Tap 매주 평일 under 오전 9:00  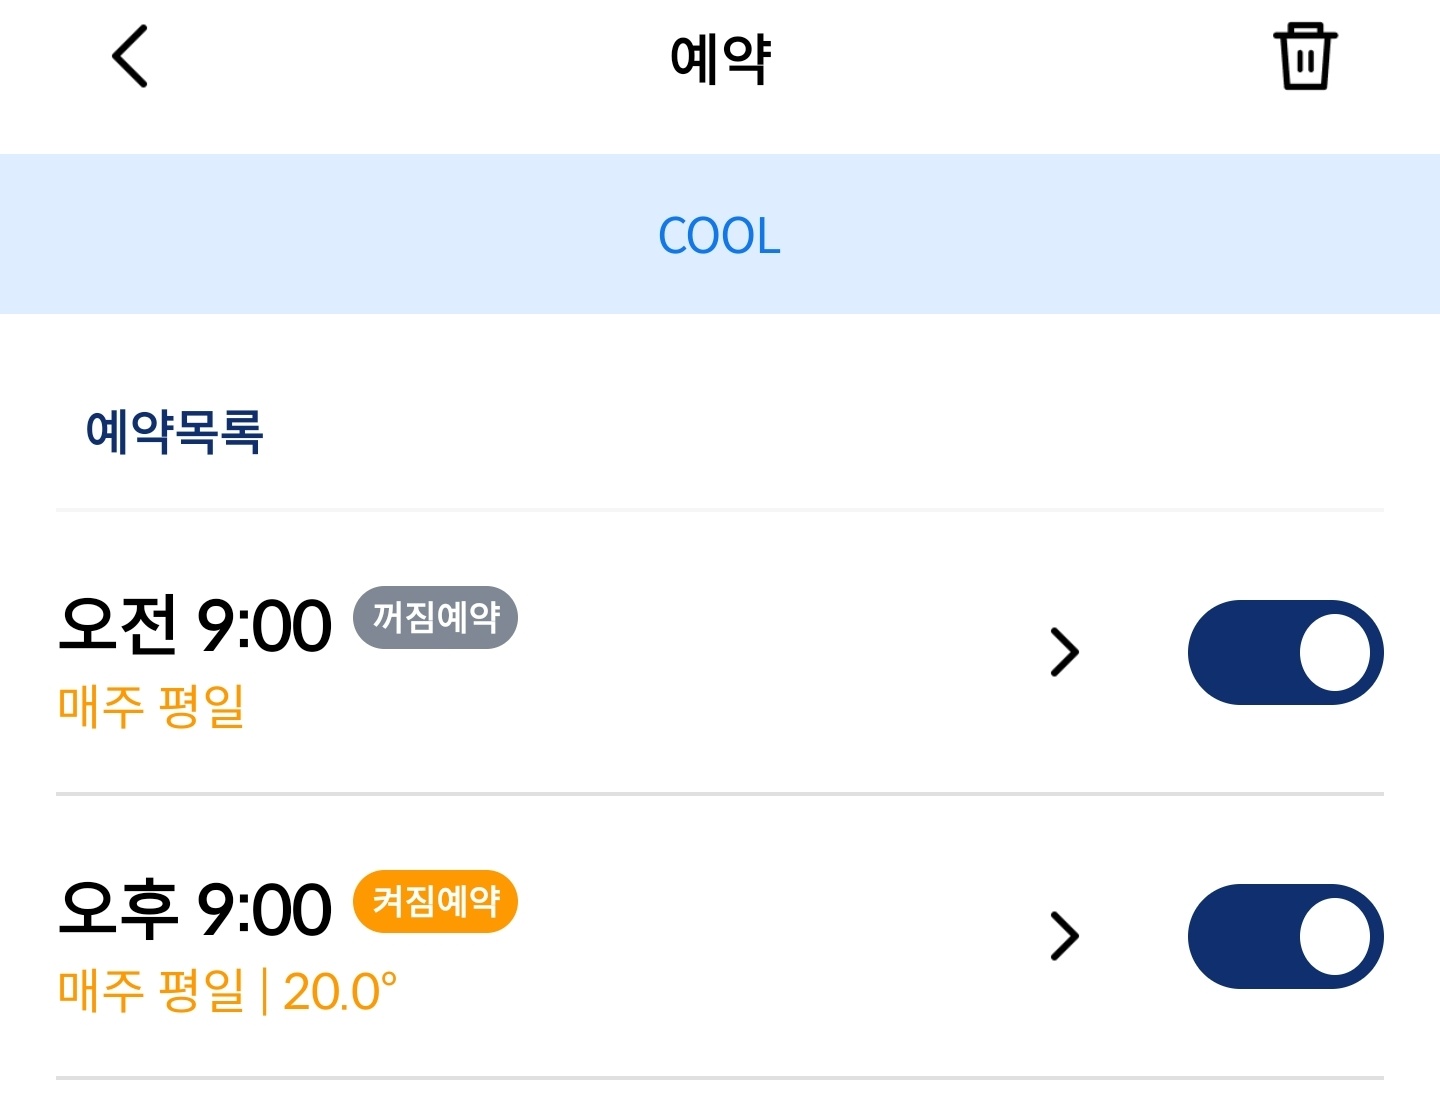coord(151,707)
